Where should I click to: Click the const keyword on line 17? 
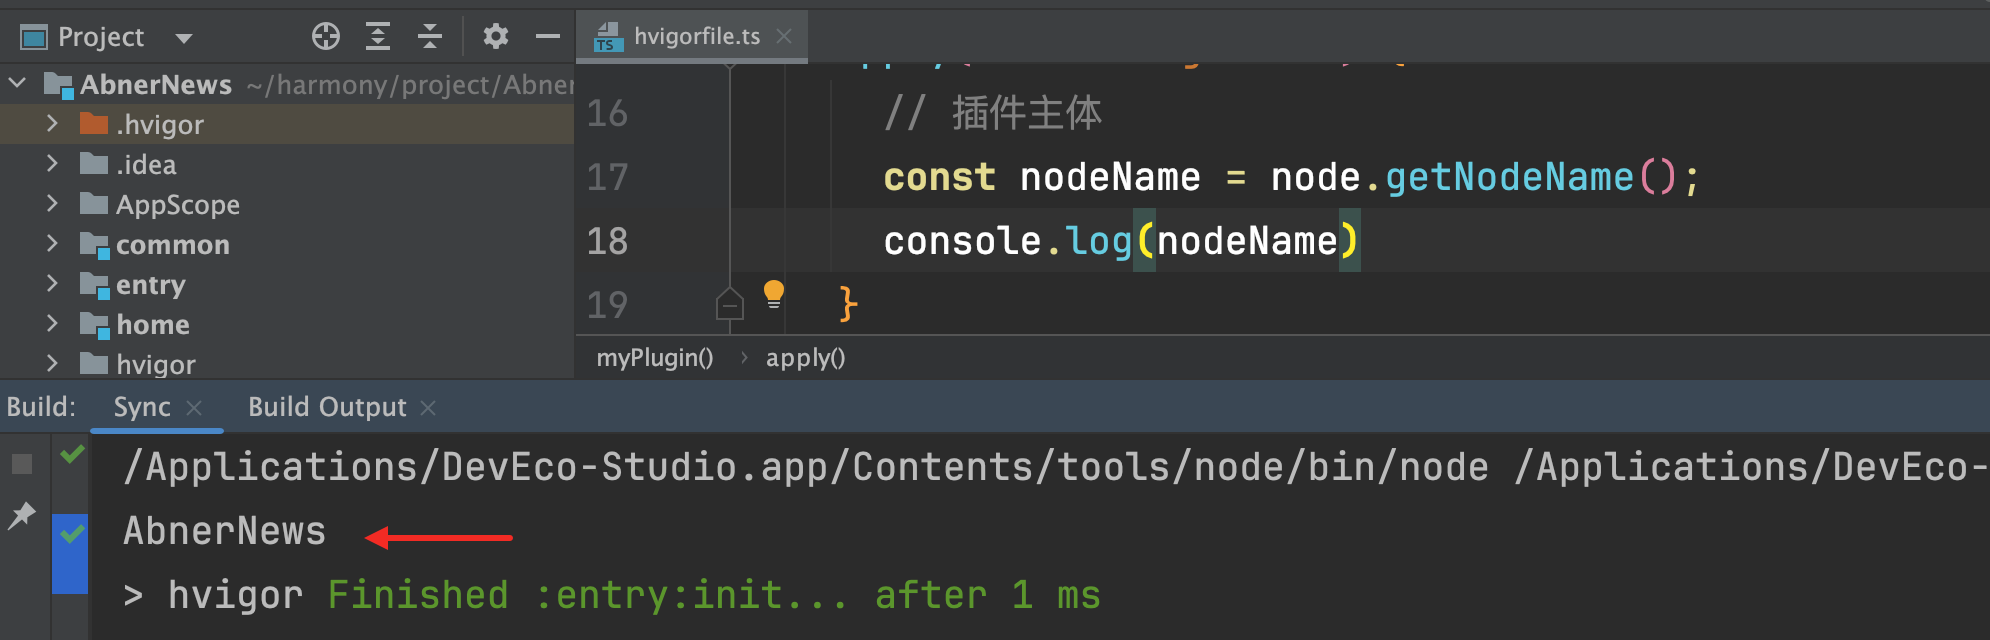click(x=939, y=177)
